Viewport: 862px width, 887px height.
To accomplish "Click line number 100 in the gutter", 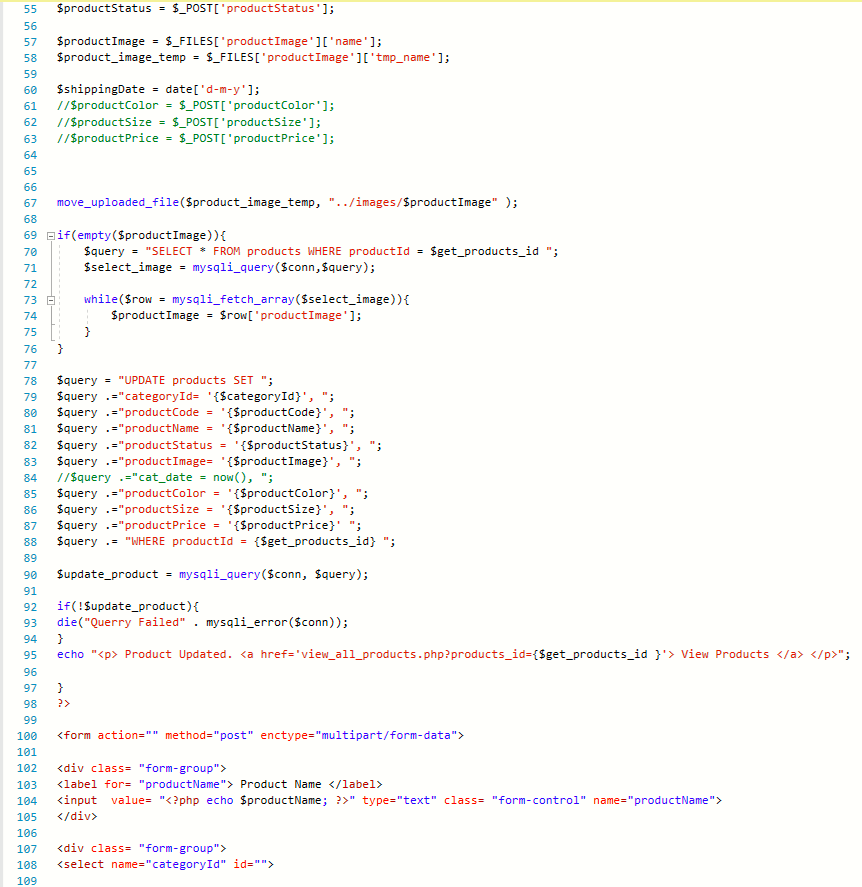I will 27,736.
